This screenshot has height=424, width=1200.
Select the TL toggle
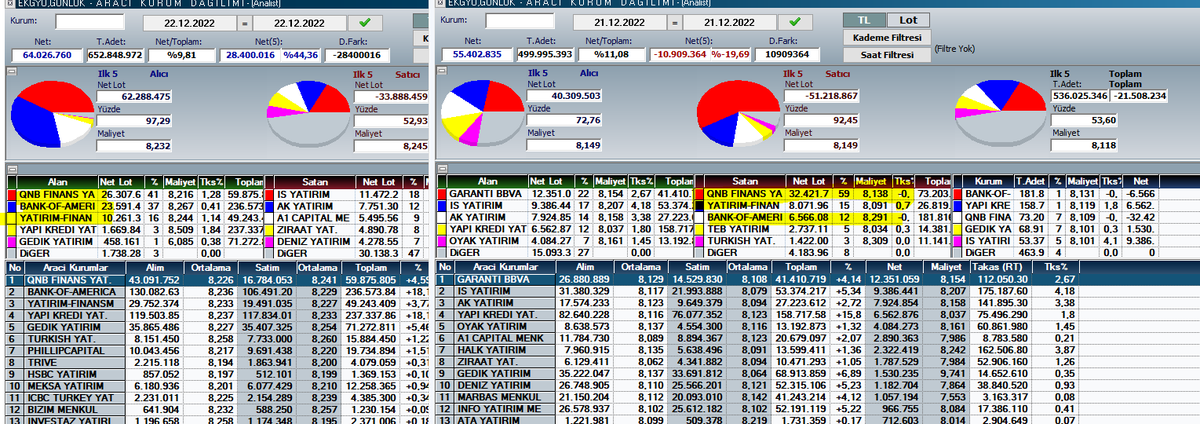pos(865,20)
